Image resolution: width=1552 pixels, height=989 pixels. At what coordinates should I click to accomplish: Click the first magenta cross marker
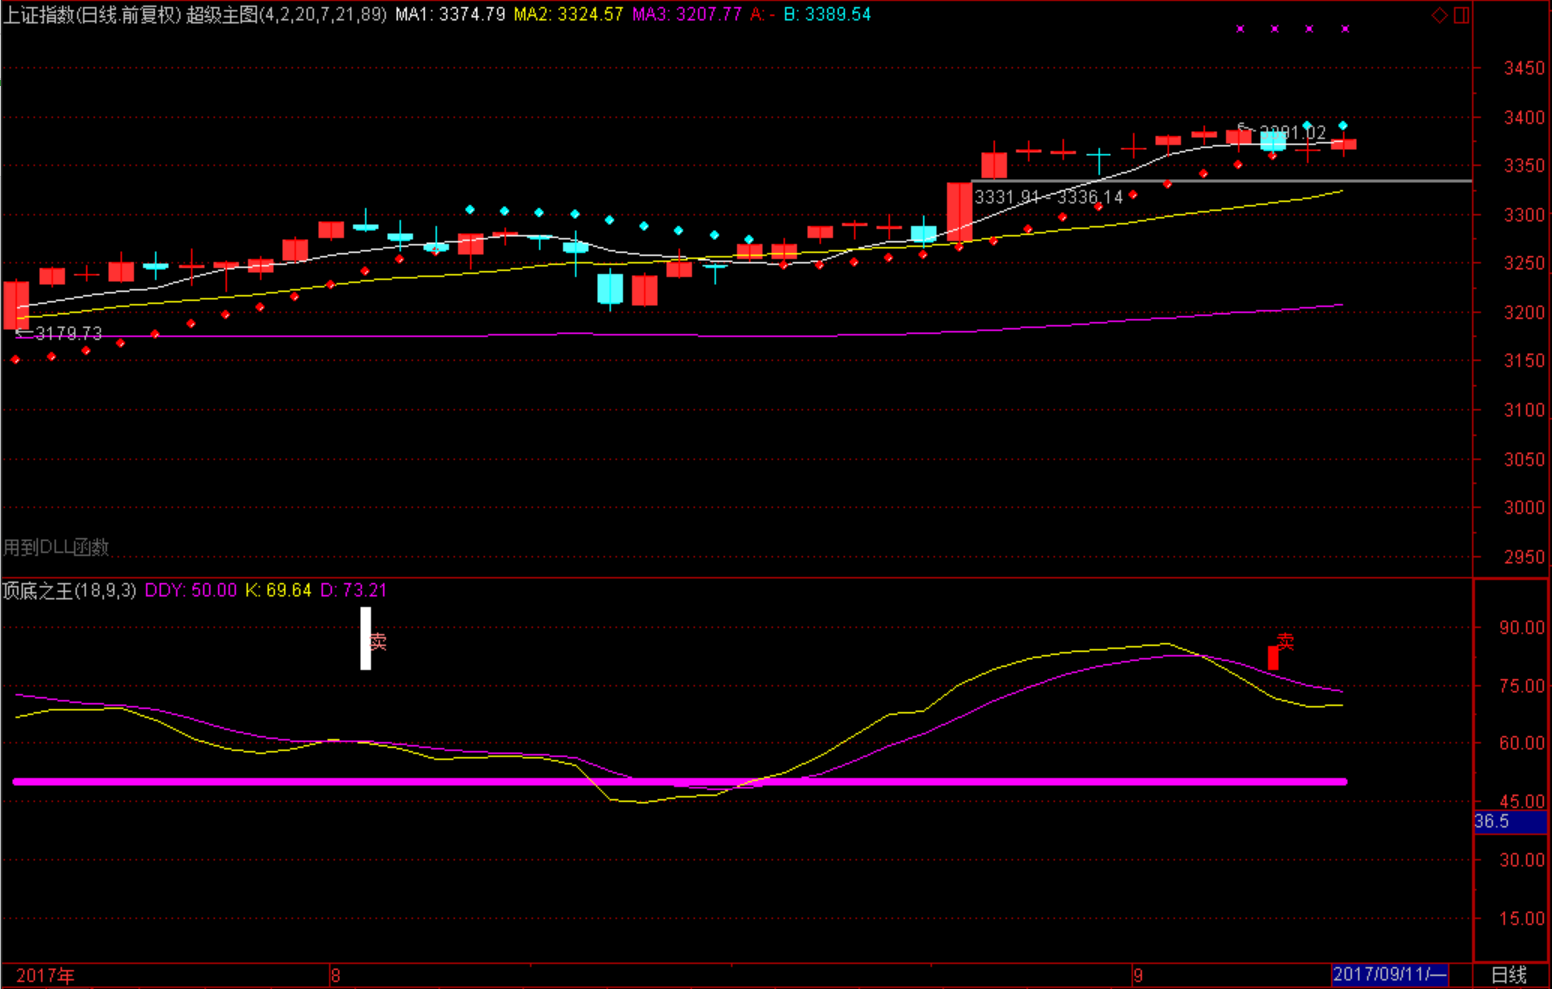pos(1240,29)
